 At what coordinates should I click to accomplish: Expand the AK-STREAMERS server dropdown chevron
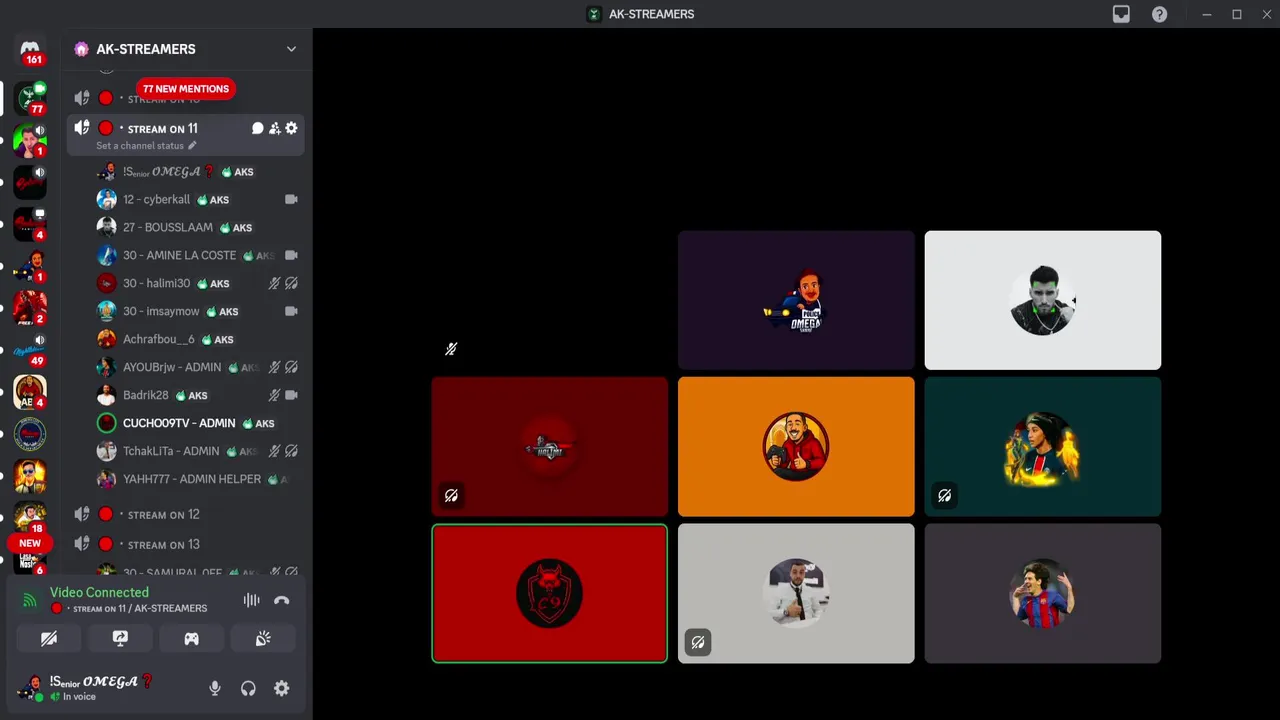click(291, 49)
